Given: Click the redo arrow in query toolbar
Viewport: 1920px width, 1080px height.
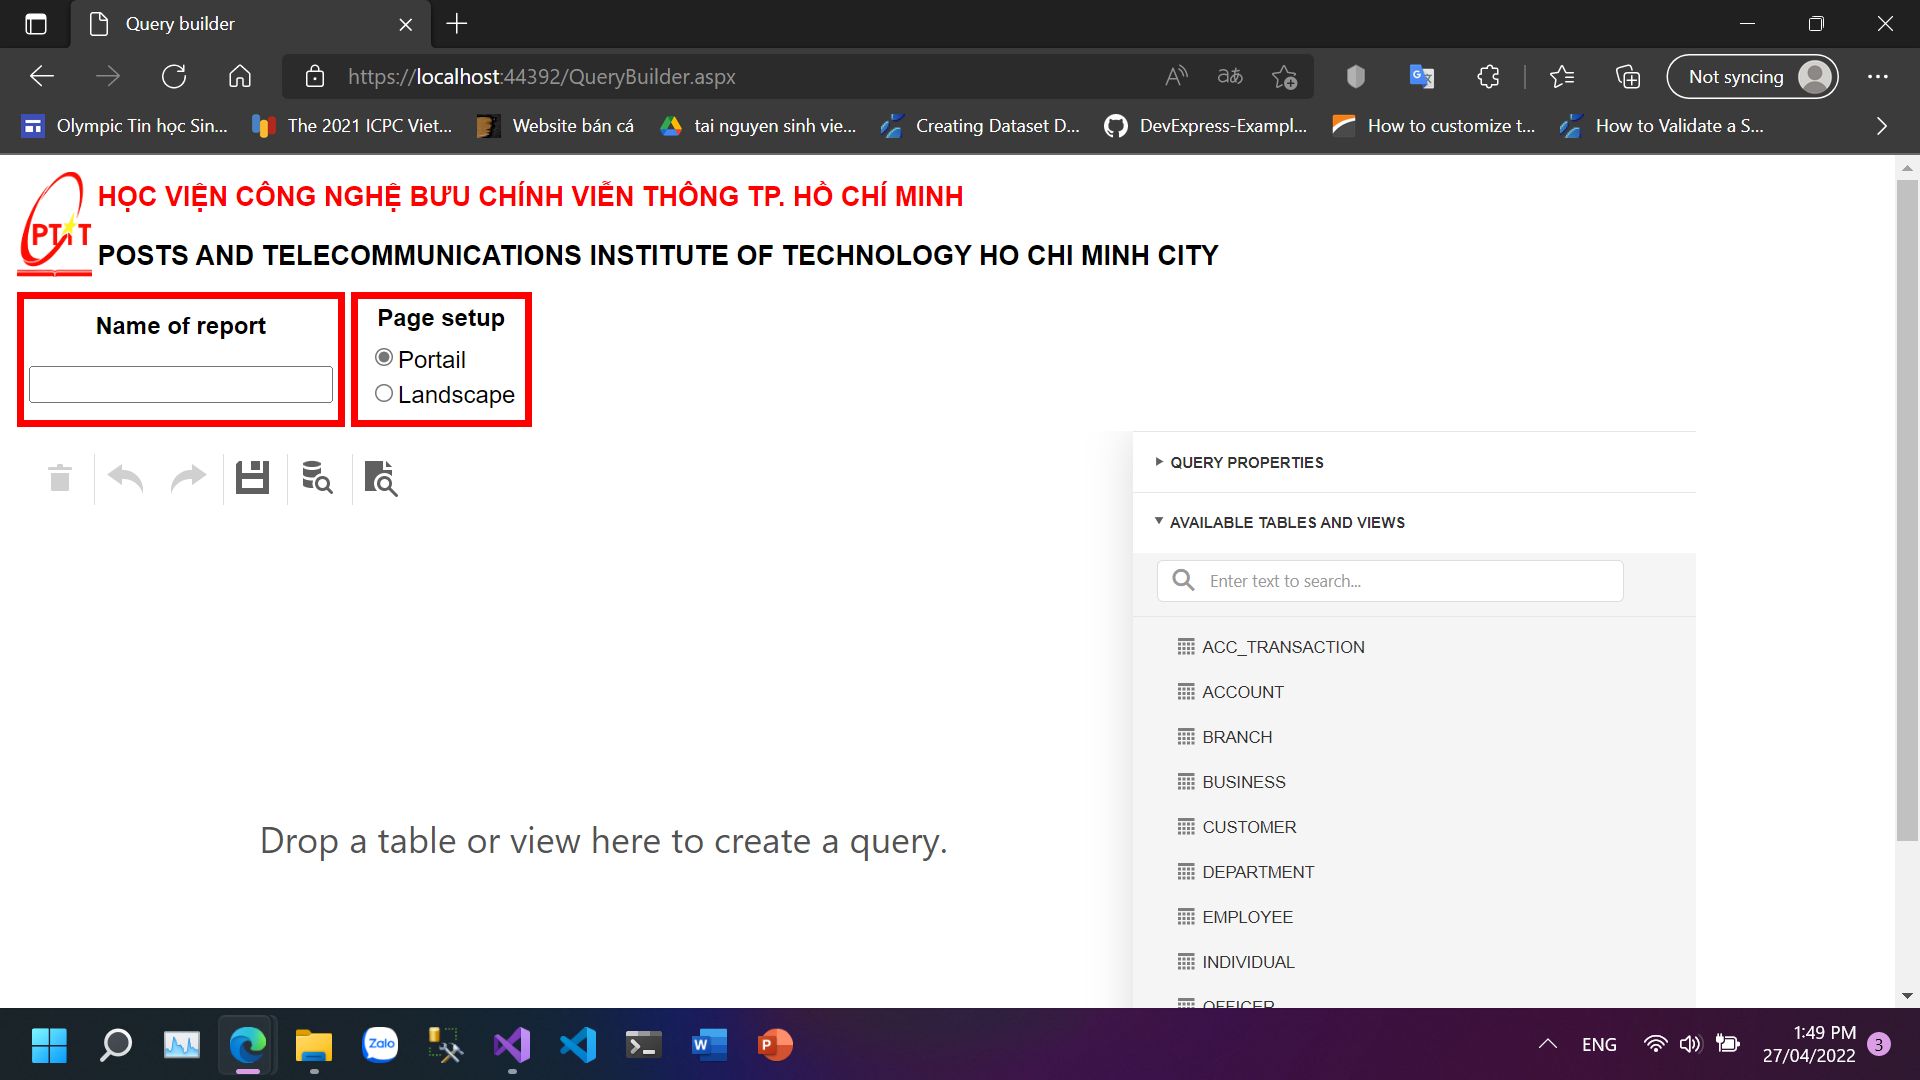Looking at the screenshot, I should [188, 479].
